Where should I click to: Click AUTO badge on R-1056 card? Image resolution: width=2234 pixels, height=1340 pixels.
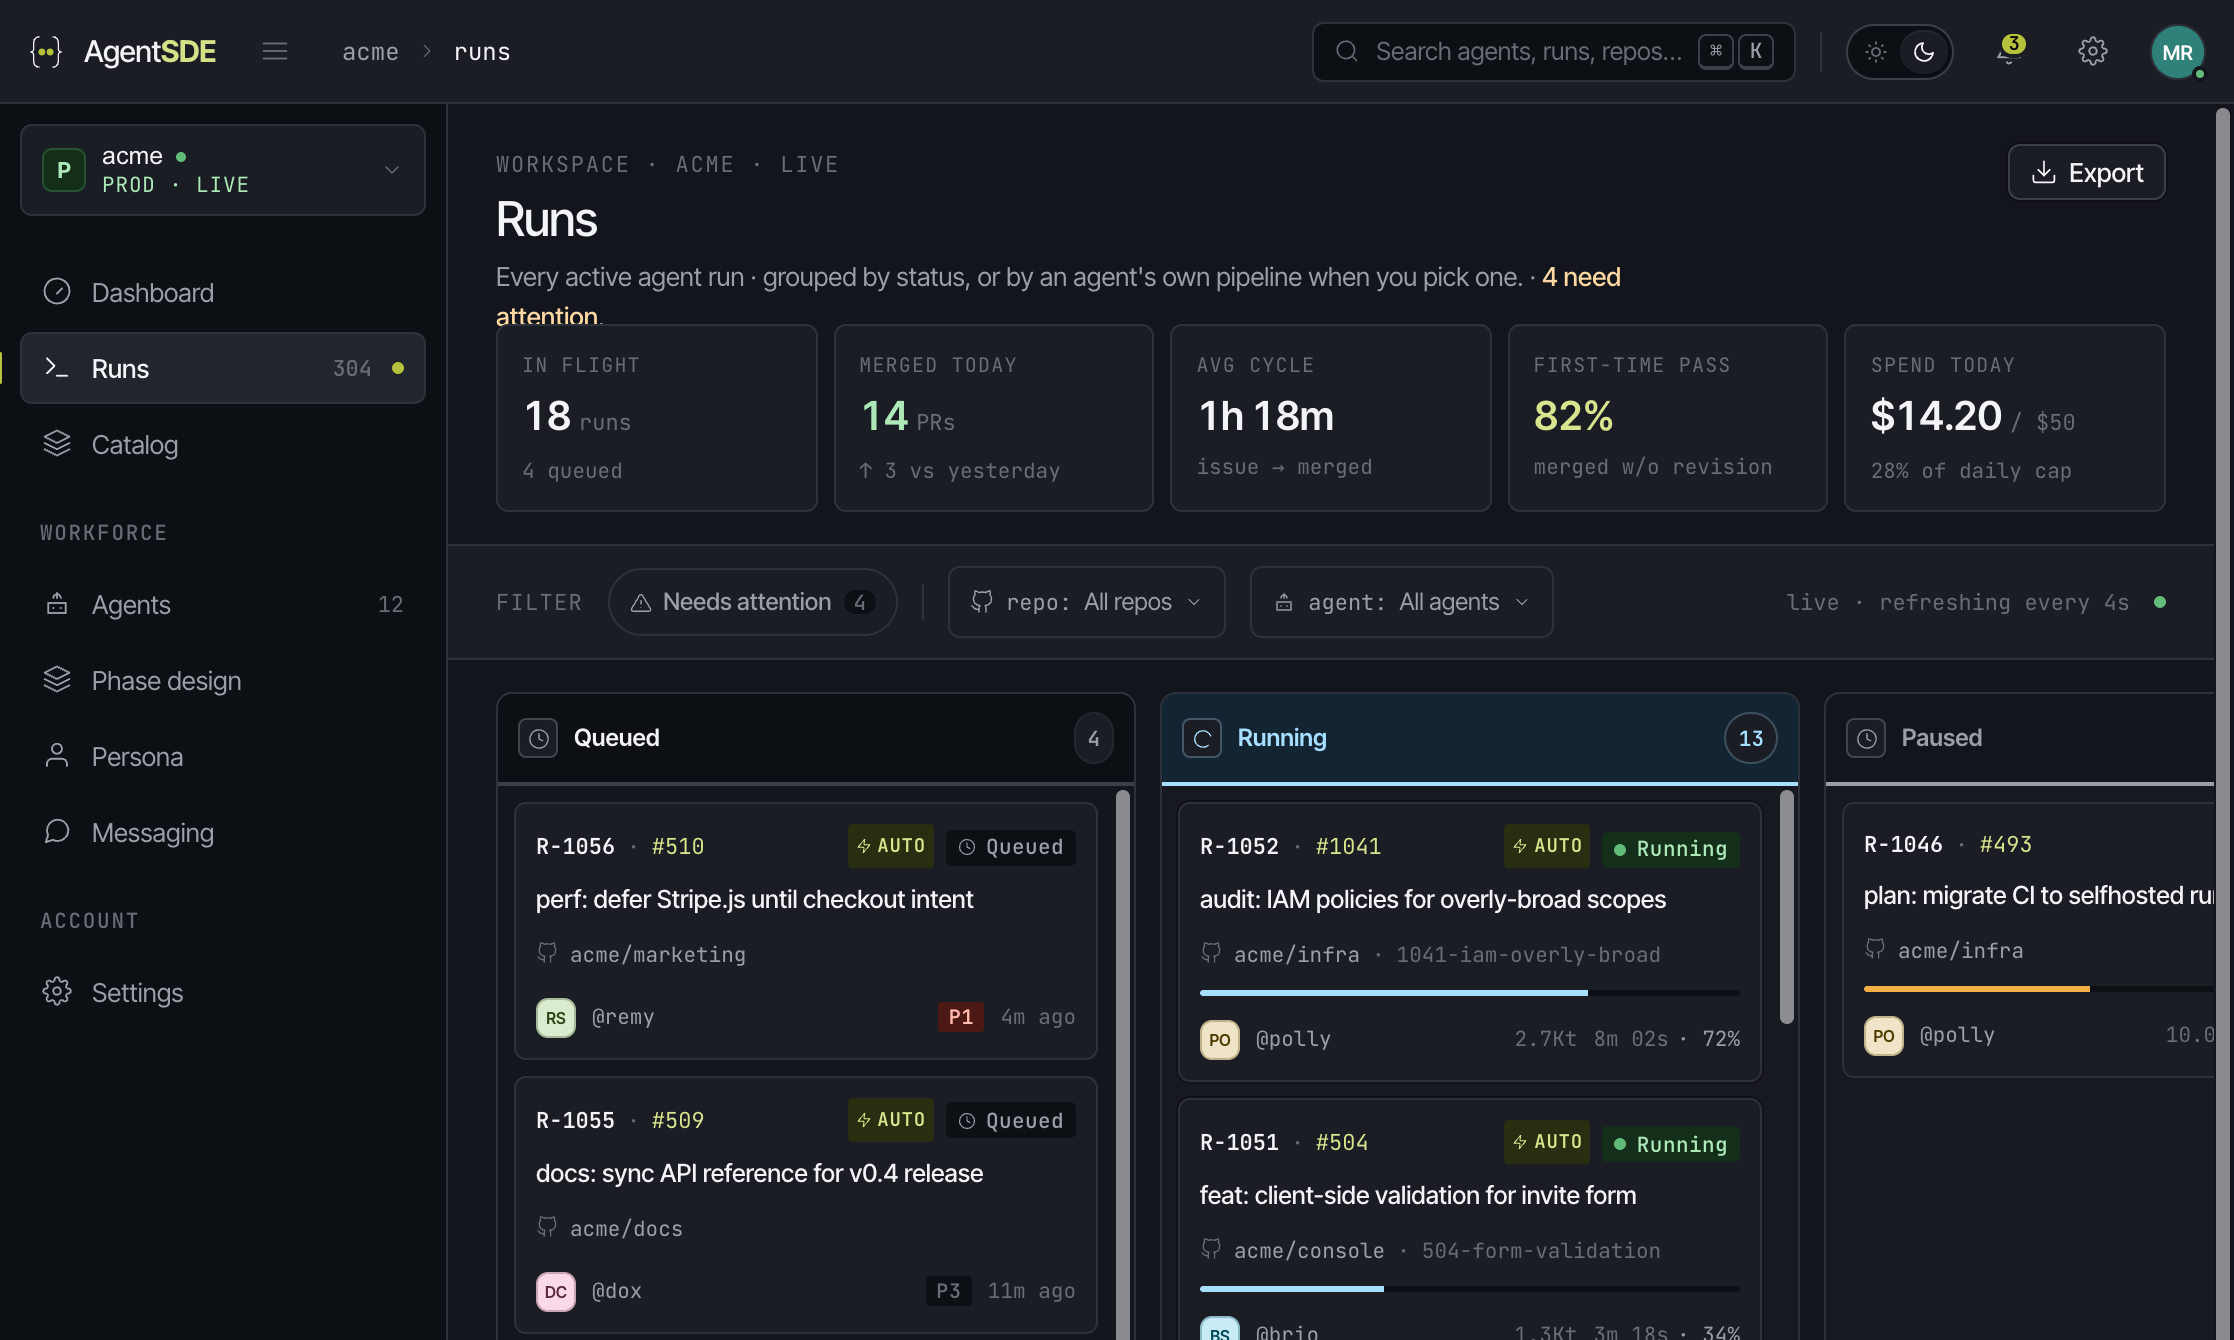click(x=891, y=845)
